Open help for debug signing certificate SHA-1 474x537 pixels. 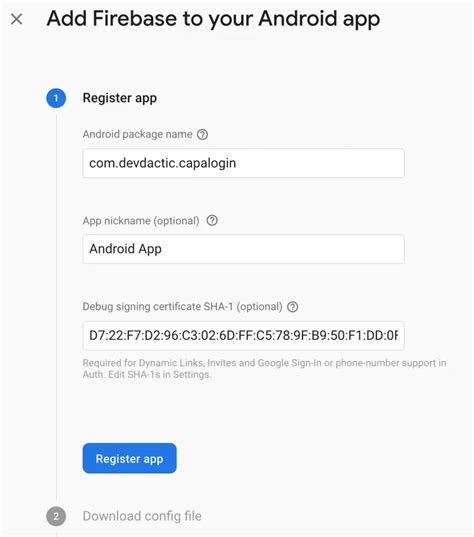tap(292, 307)
